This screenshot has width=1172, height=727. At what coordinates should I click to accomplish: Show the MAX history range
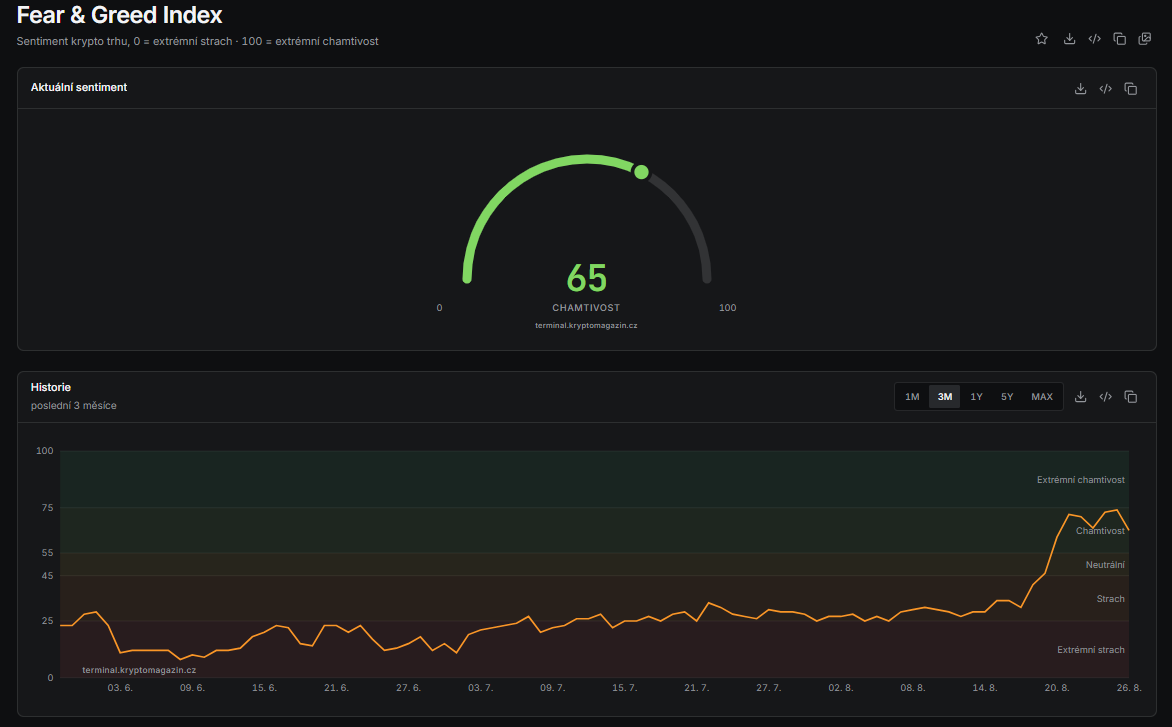point(1042,397)
